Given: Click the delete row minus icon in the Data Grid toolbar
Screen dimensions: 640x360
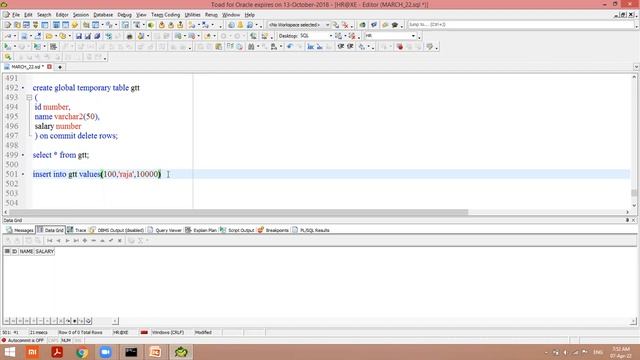Looking at the screenshot, I should pos(93,240).
